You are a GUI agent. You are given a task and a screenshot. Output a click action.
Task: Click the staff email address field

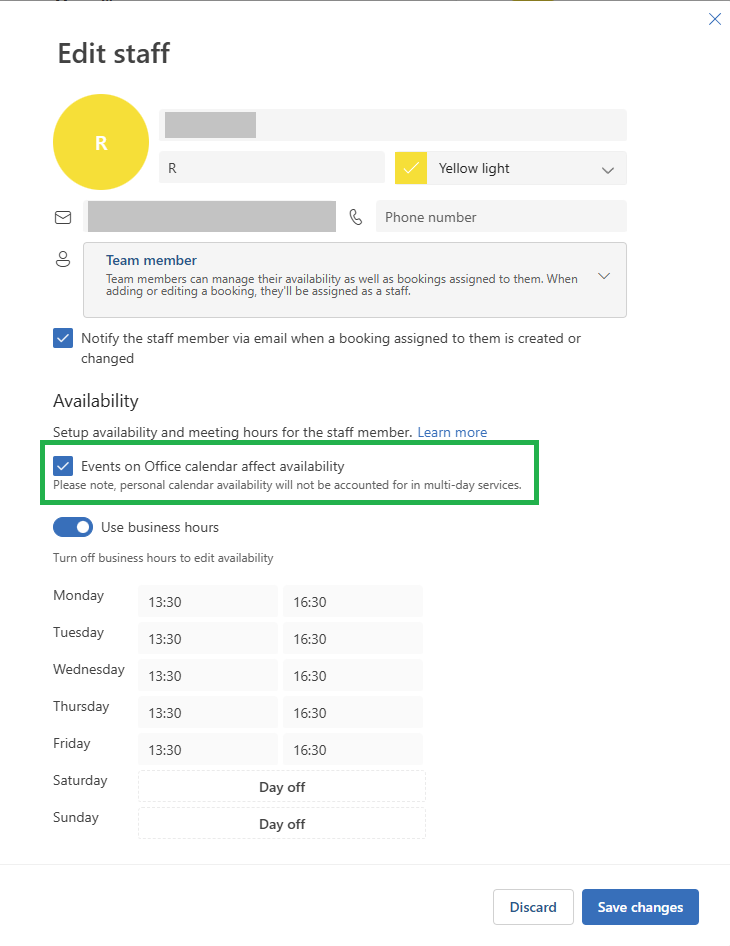point(210,217)
